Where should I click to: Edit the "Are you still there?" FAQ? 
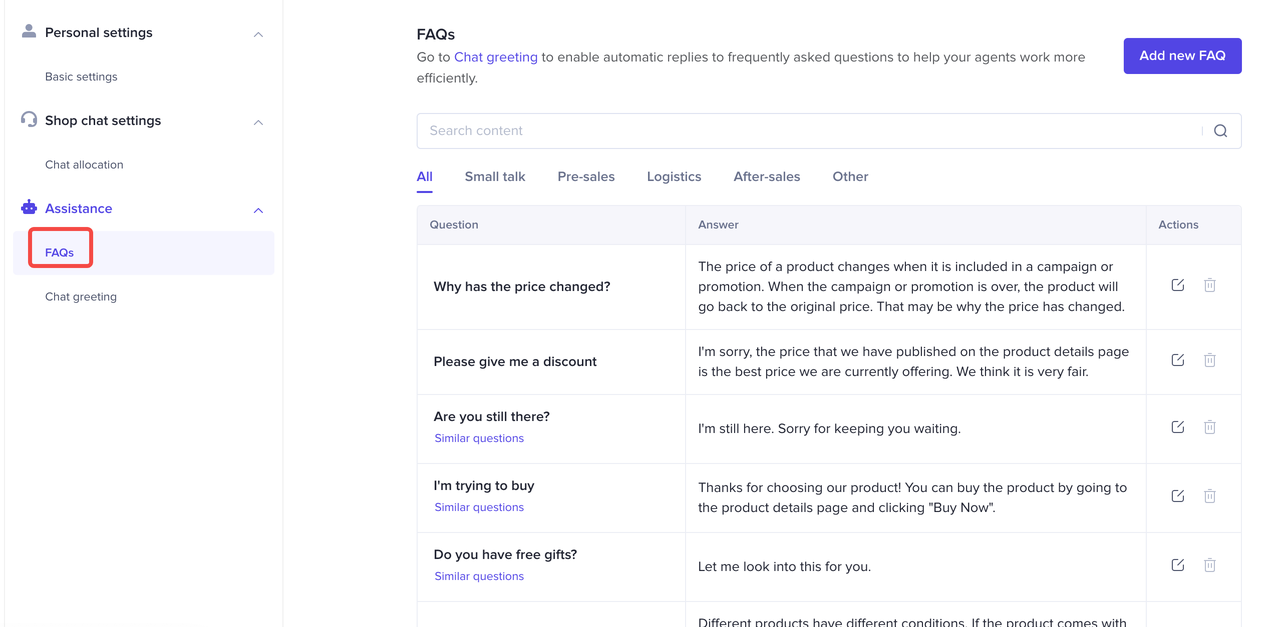tap(1177, 427)
